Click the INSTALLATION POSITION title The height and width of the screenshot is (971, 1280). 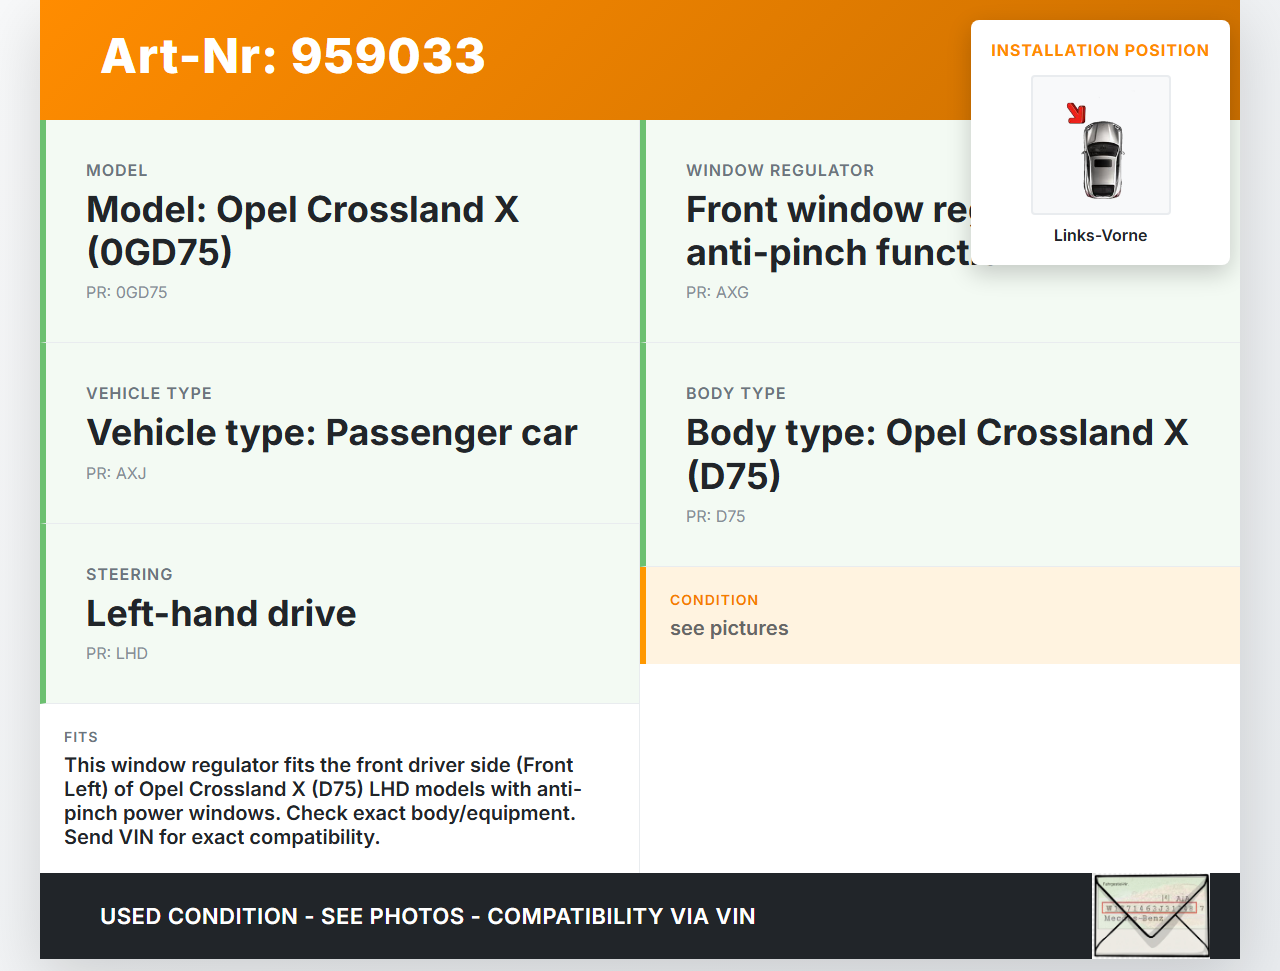1099,50
